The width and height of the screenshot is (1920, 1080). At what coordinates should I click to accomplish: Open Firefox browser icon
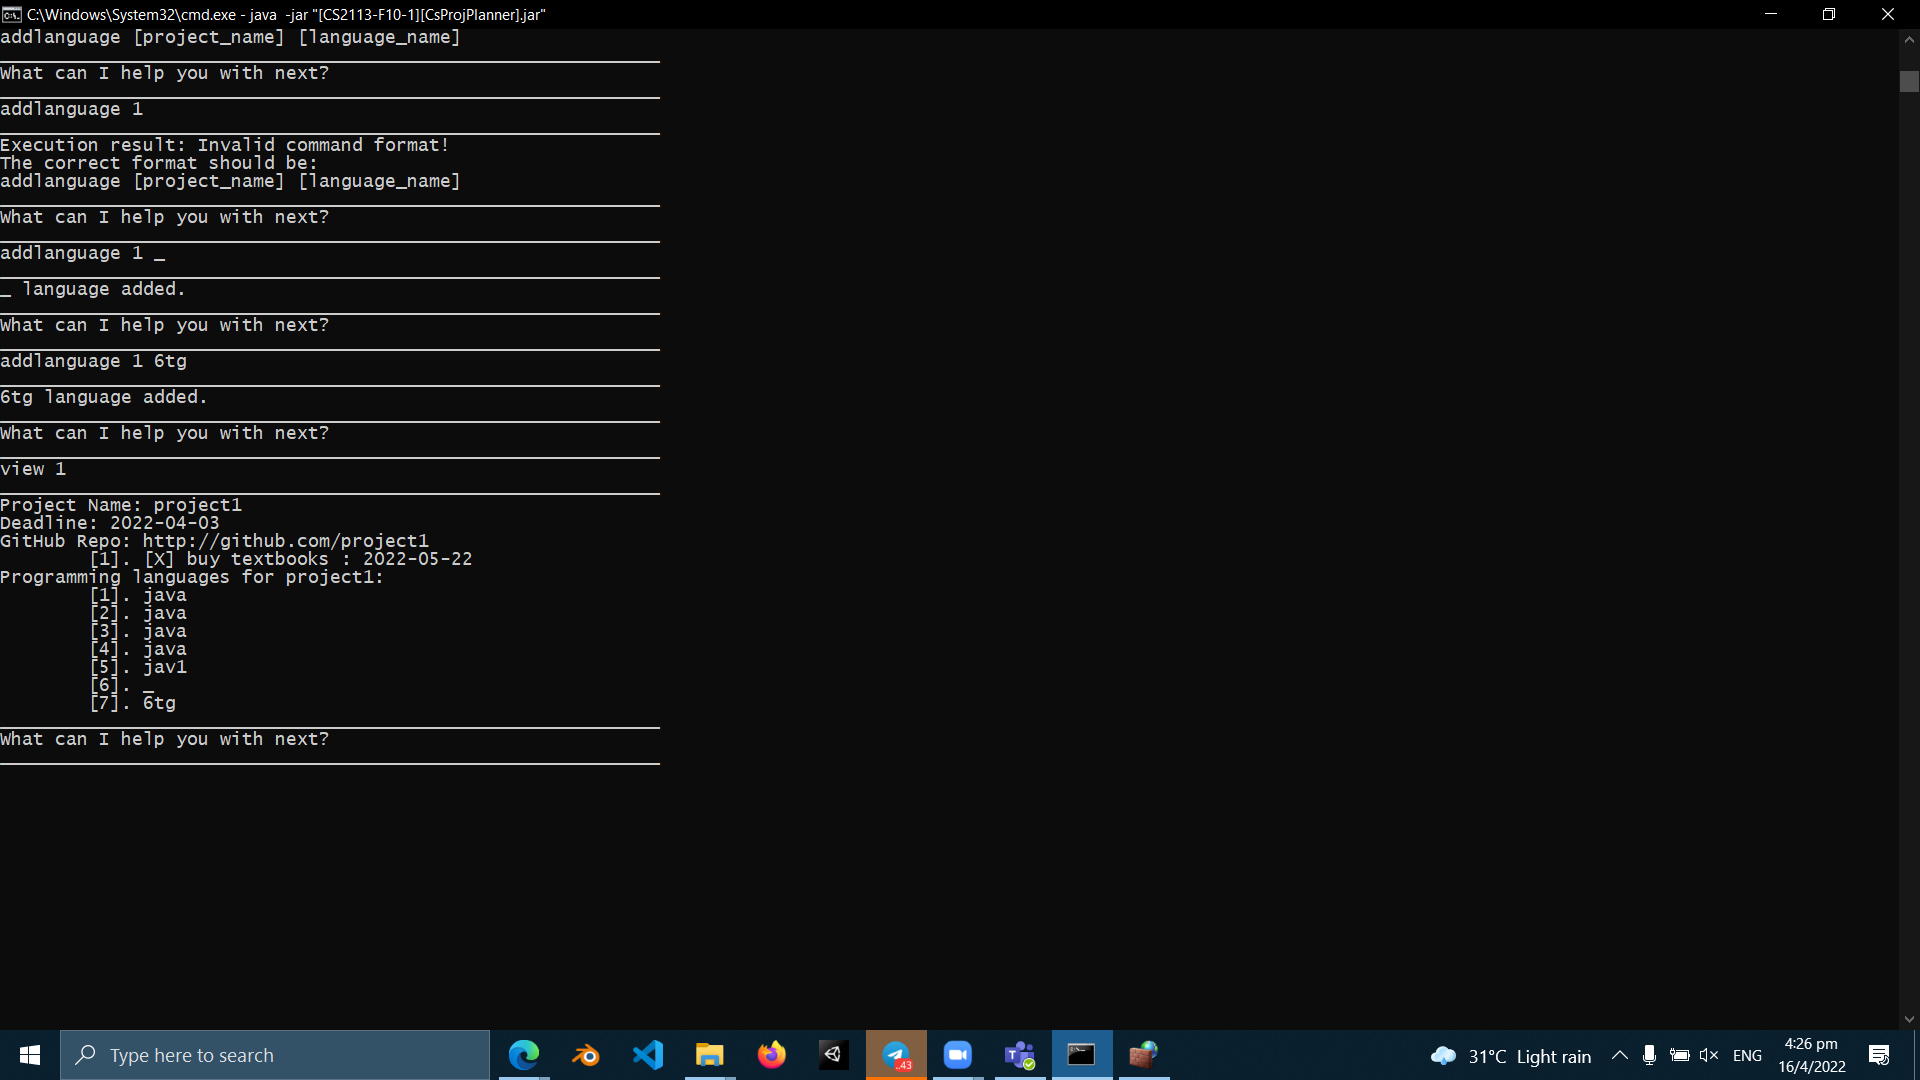pyautogui.click(x=772, y=1055)
